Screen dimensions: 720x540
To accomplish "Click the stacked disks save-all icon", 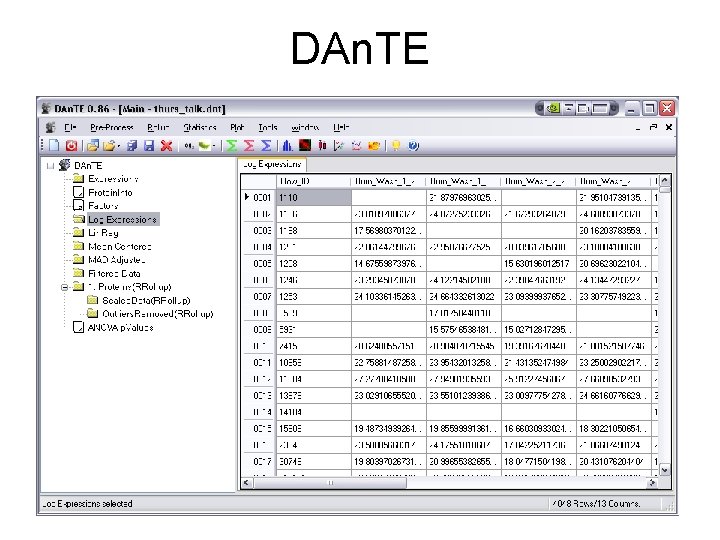I will pyautogui.click(x=132, y=146).
